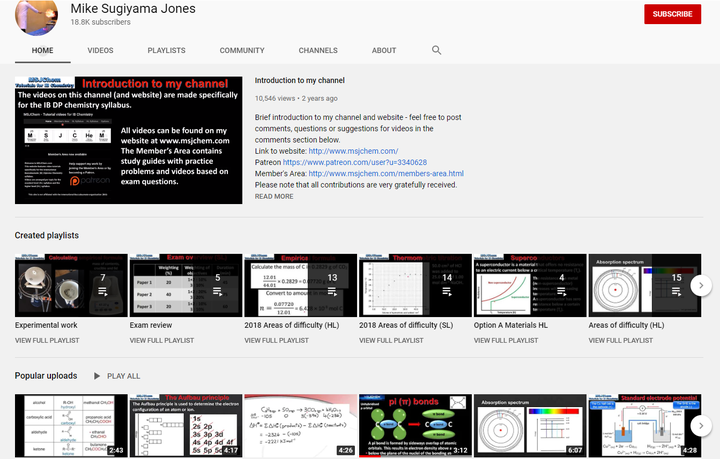720x459 pixels.
Task: Click the Option A Materials HL title
Action: pos(511,325)
